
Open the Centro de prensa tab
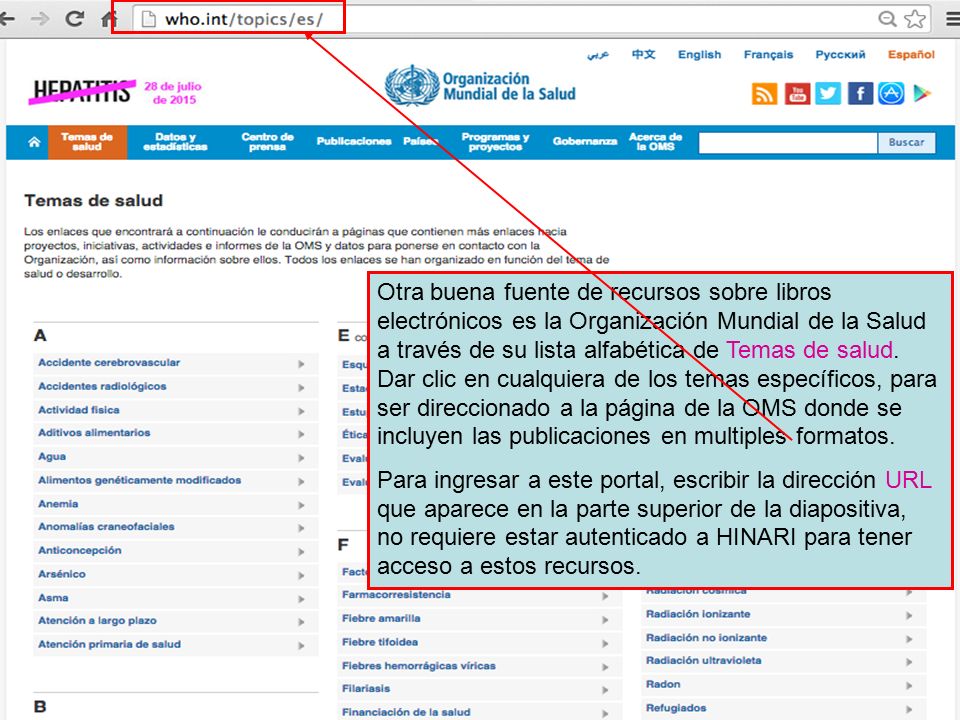[268, 142]
